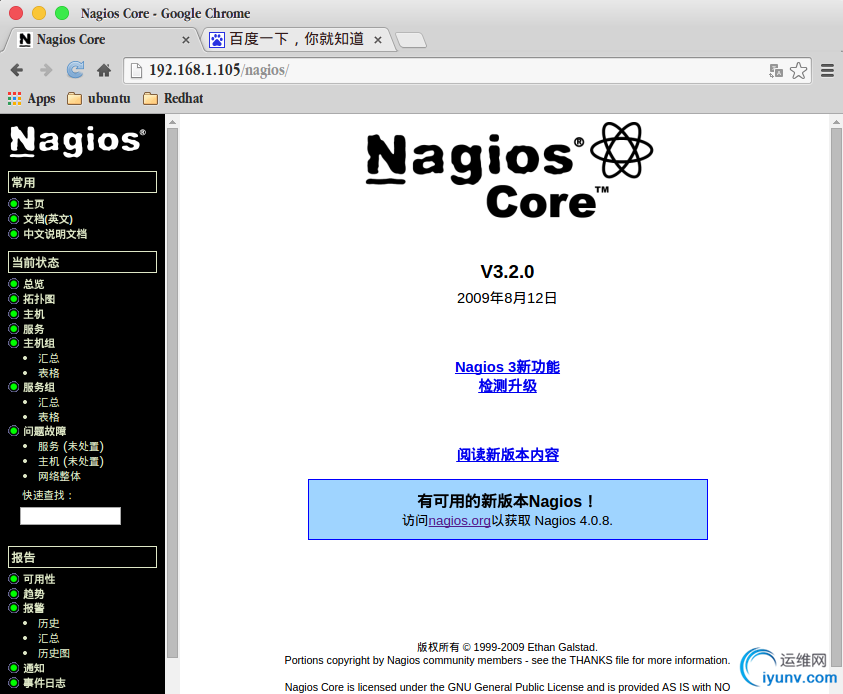Open 主机组 host groups
The height and width of the screenshot is (694, 843).
pos(39,343)
